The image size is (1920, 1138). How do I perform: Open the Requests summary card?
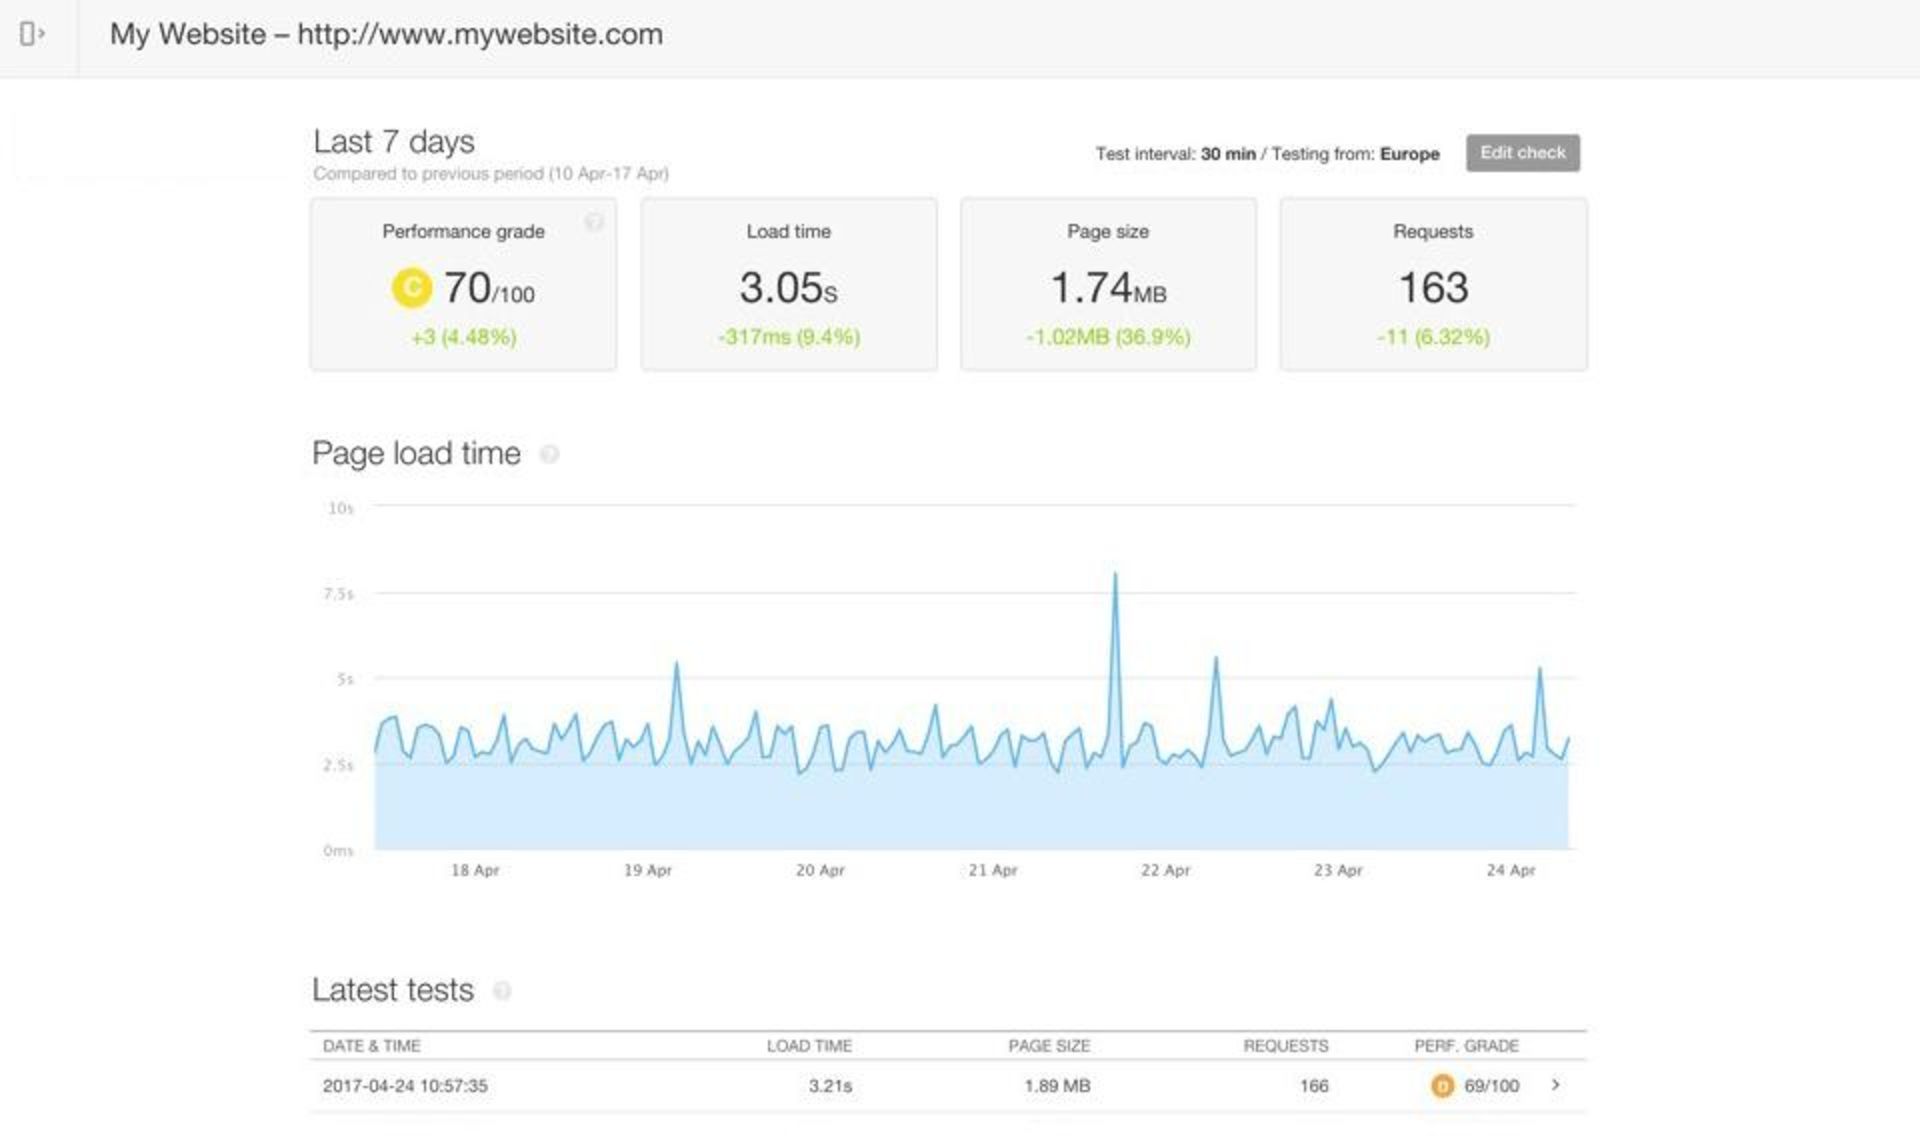tap(1432, 285)
